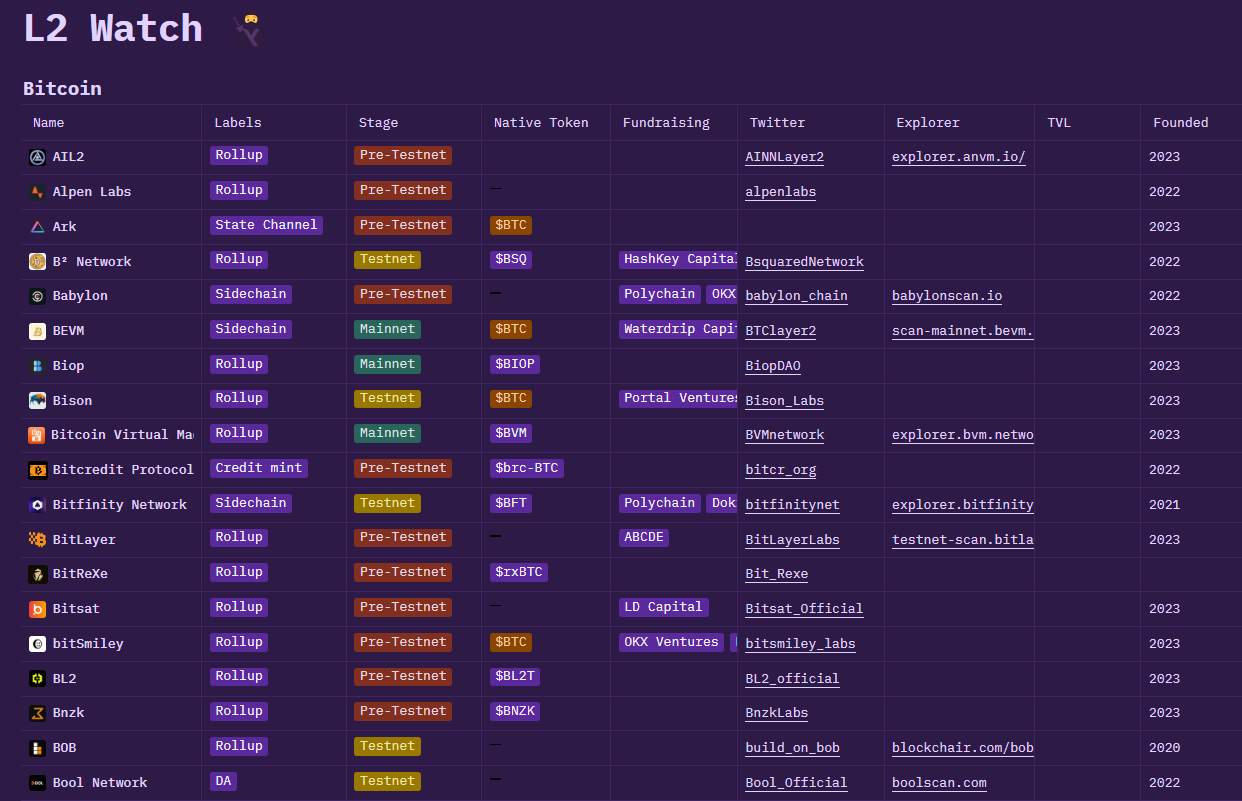Open the Bitsat_Official Twitter link
Image resolution: width=1242 pixels, height=801 pixels.
point(804,609)
